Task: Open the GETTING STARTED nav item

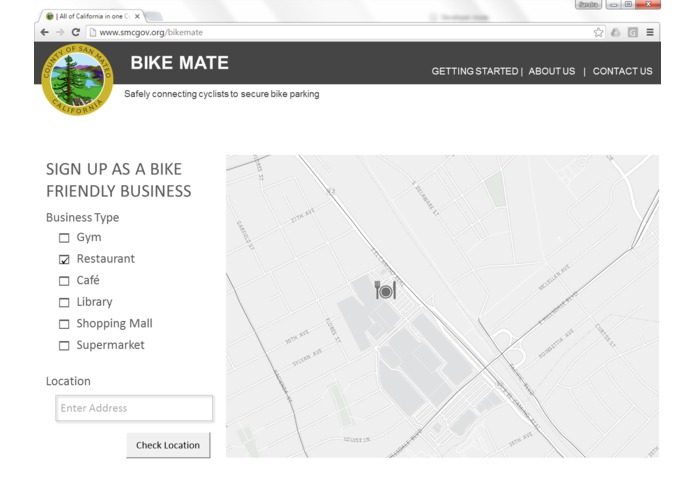Action: click(x=475, y=71)
